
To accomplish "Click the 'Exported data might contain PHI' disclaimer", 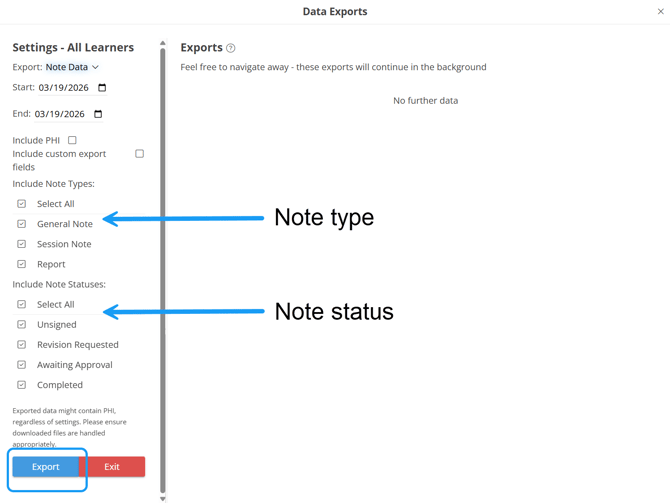I will [69, 427].
